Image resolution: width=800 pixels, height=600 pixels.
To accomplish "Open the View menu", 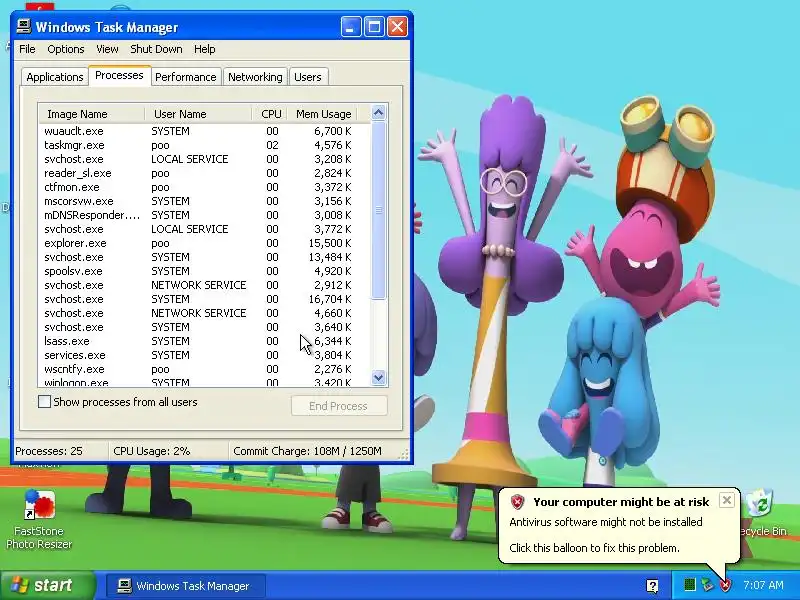I will [x=107, y=49].
